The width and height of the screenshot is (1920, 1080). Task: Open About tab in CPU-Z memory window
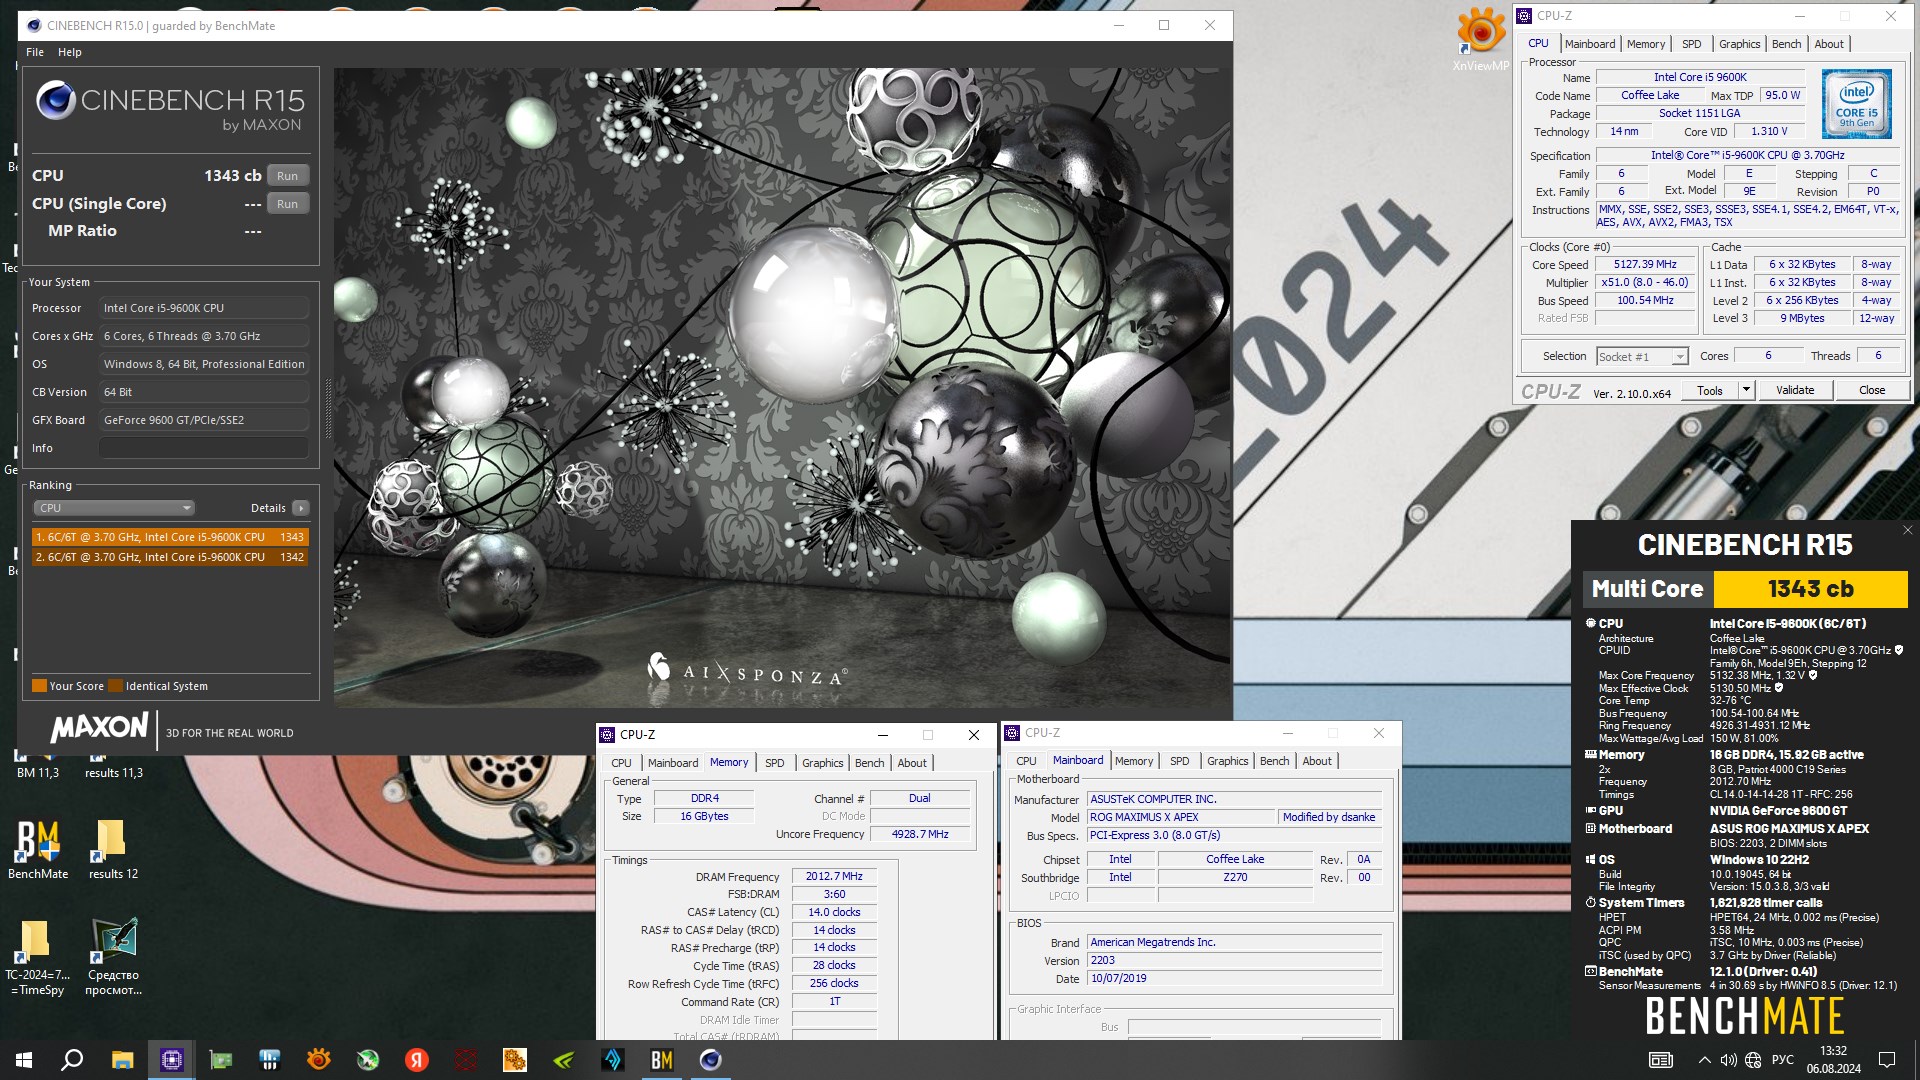[x=912, y=763]
